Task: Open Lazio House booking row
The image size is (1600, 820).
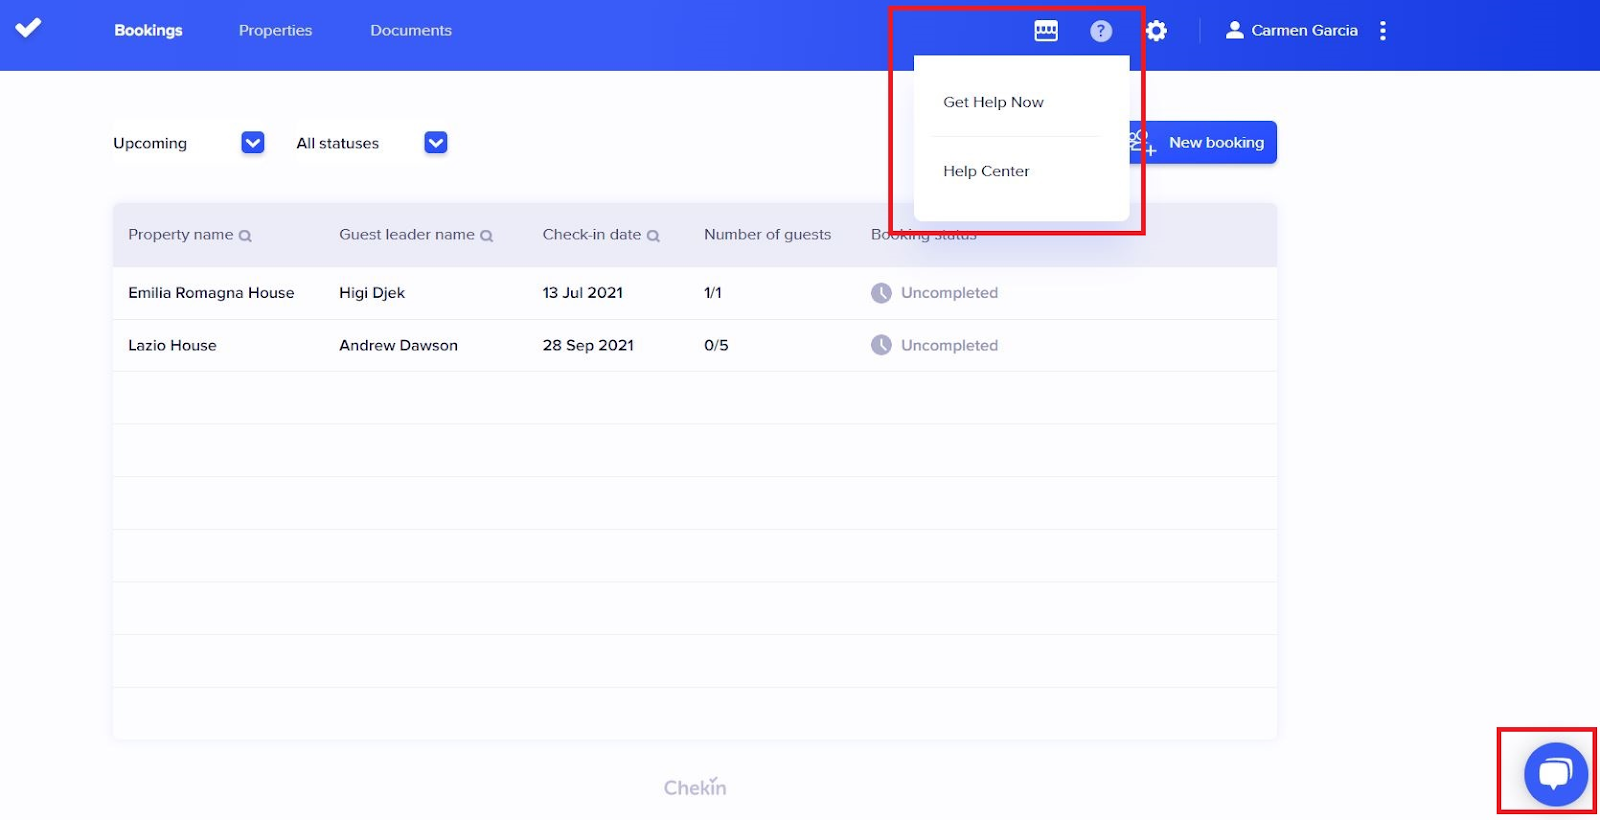Action: [x=172, y=346]
